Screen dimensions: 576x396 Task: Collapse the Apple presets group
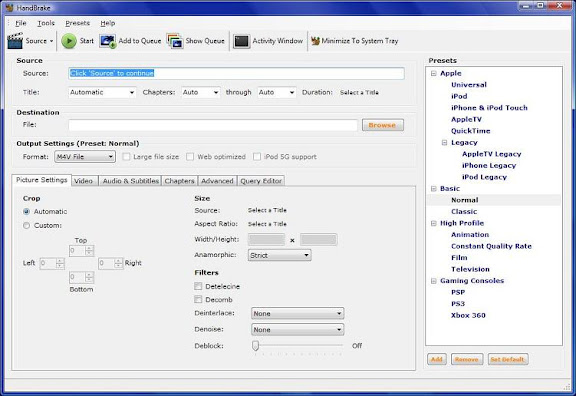pyautogui.click(x=434, y=73)
